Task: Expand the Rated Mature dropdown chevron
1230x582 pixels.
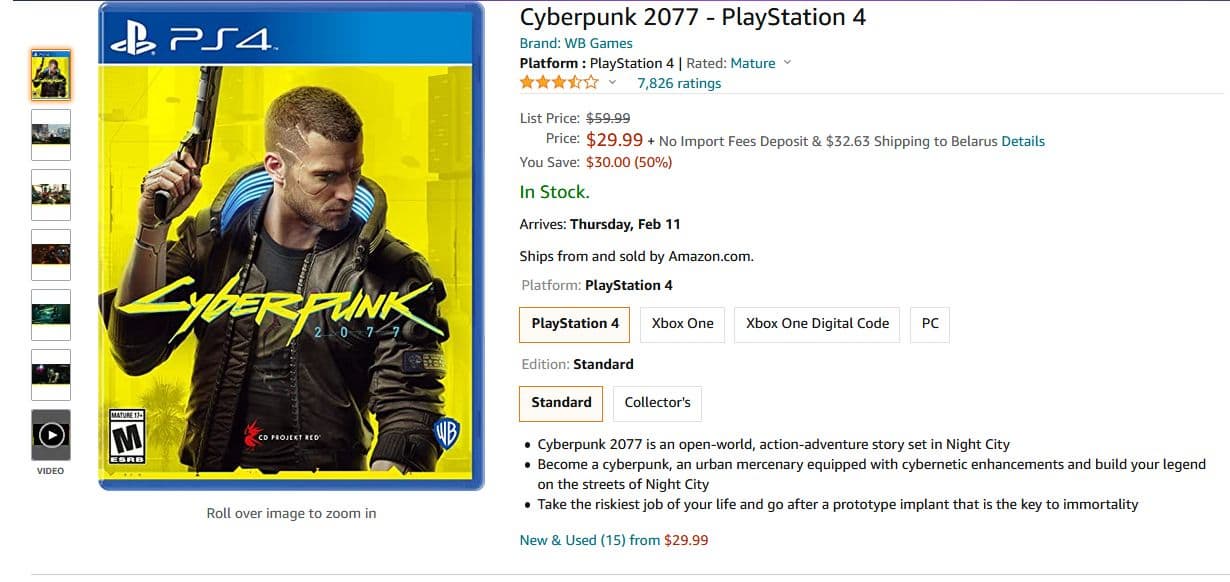Action: pyautogui.click(x=787, y=63)
